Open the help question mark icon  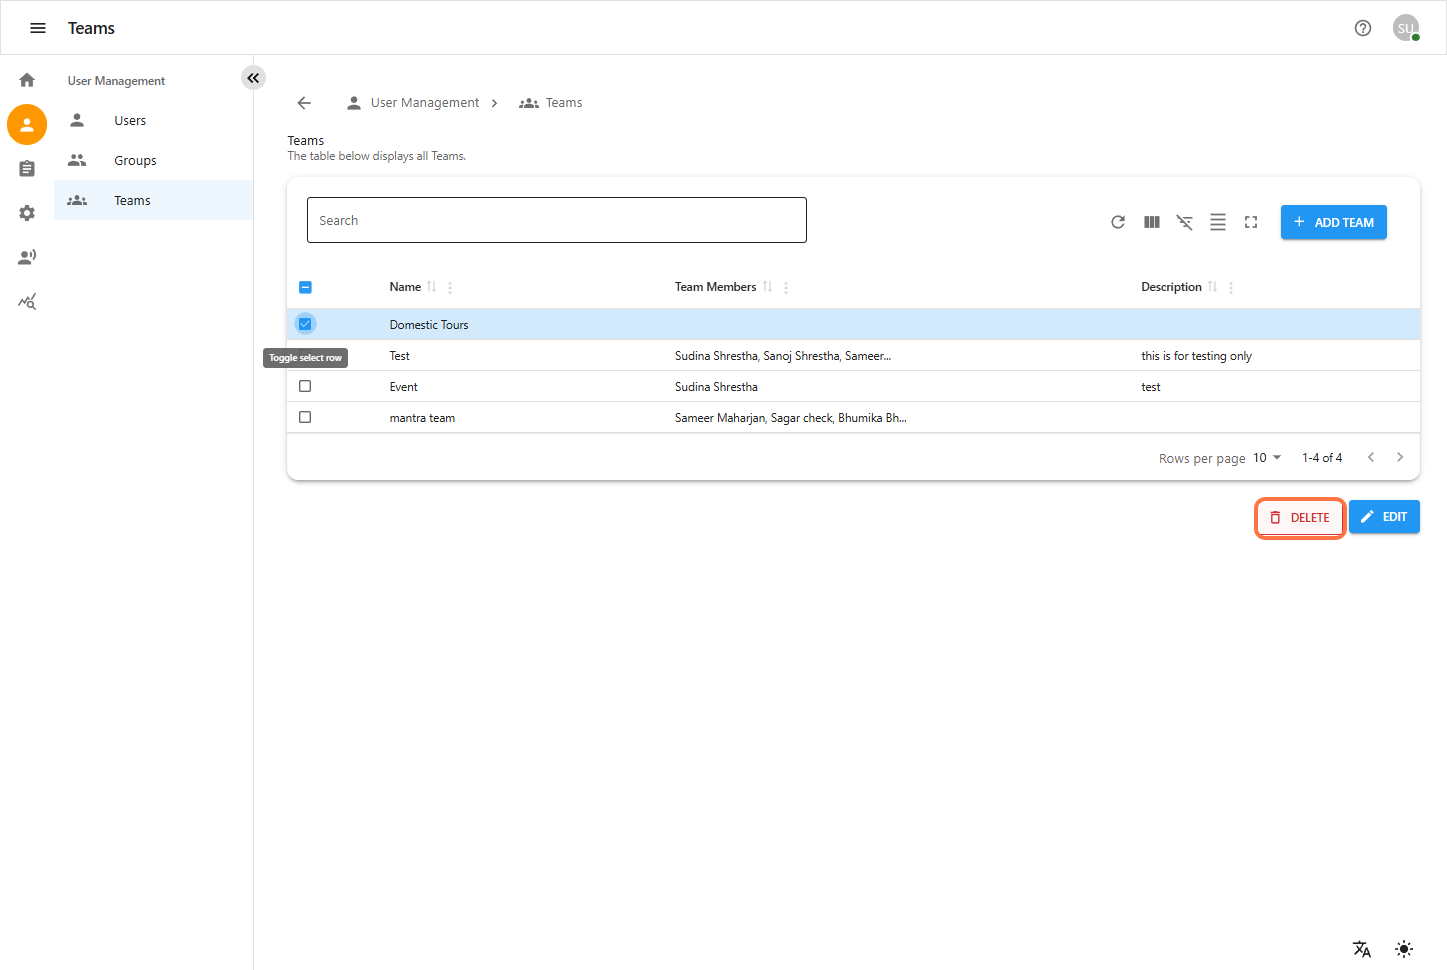pos(1363,28)
